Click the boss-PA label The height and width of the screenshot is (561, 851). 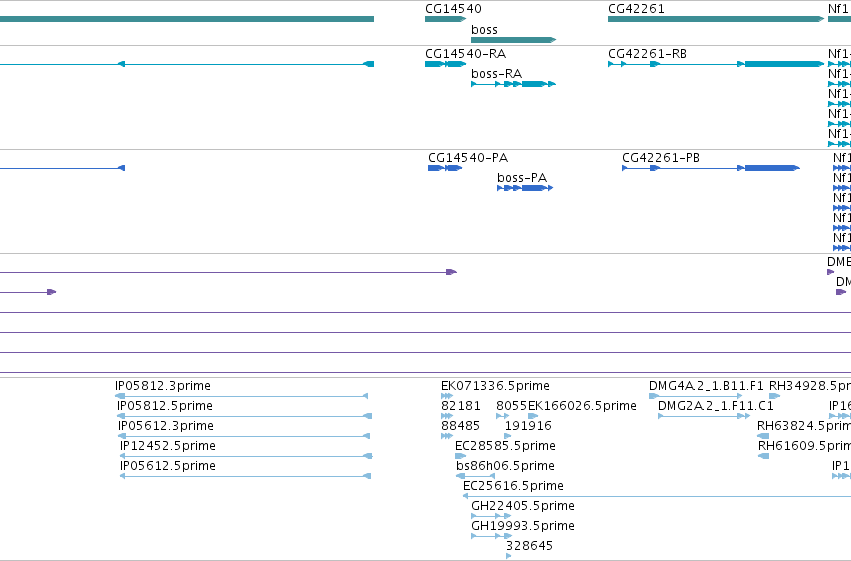pos(522,178)
